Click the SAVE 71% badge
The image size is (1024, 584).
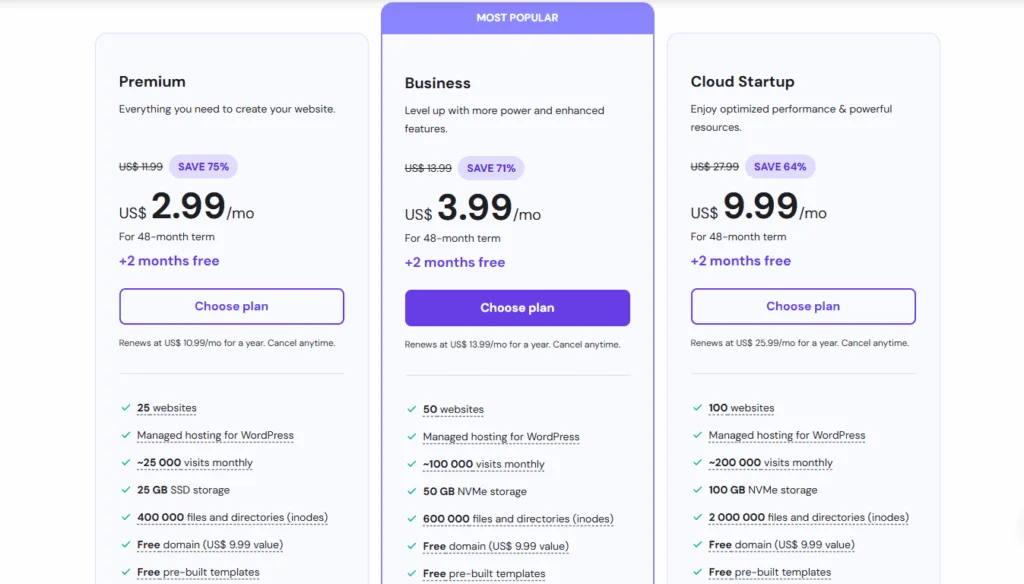click(491, 168)
